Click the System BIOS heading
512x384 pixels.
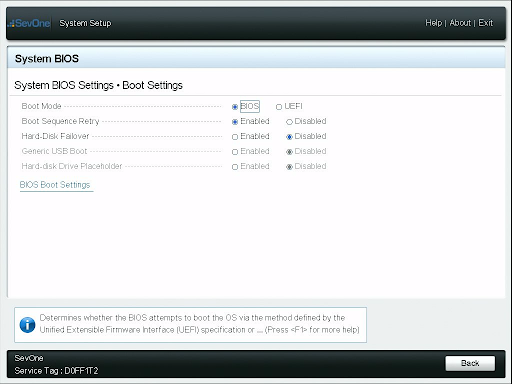47,59
